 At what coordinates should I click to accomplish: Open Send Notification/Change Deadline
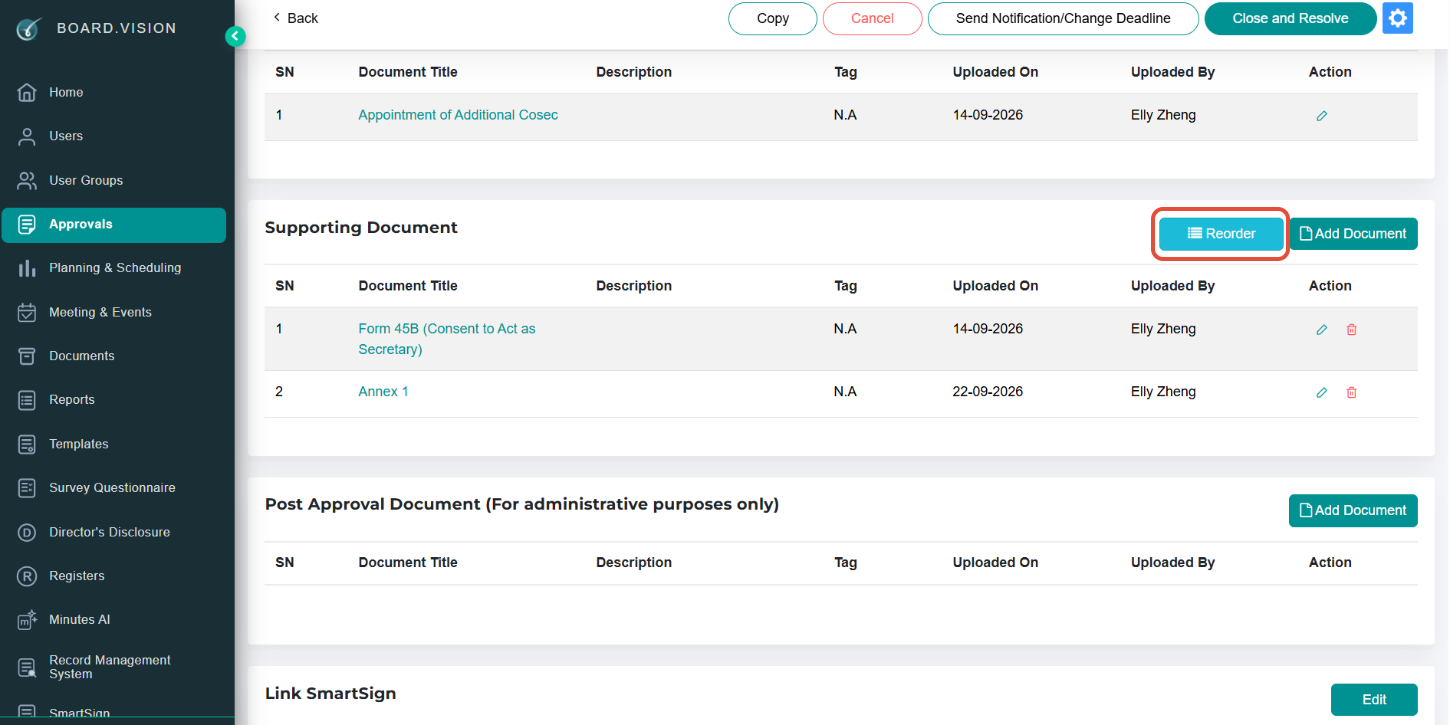(1063, 18)
